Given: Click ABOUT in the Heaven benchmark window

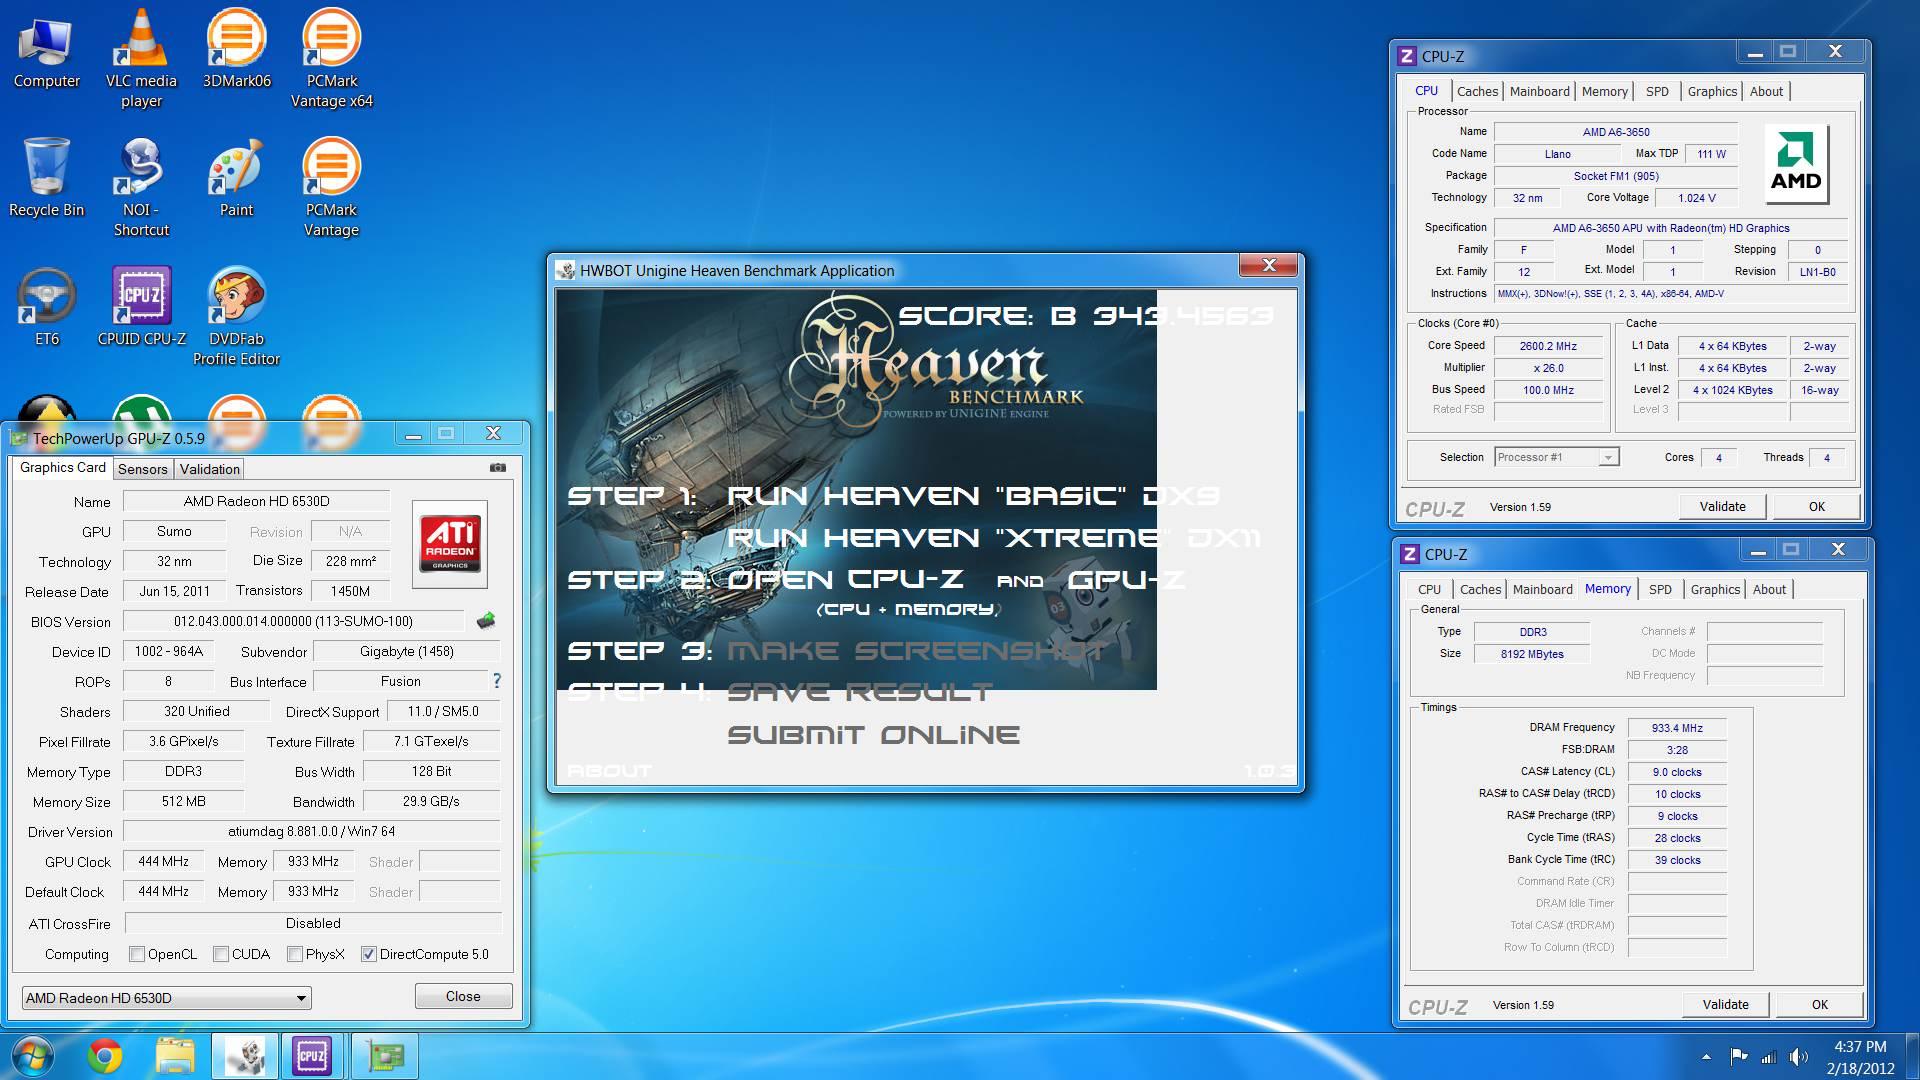Looking at the screenshot, I should pyautogui.click(x=609, y=771).
